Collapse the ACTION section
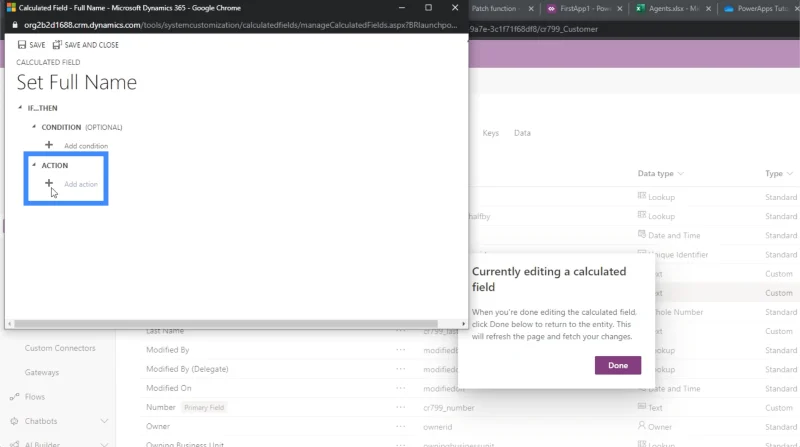800x447 pixels. (x=34, y=165)
